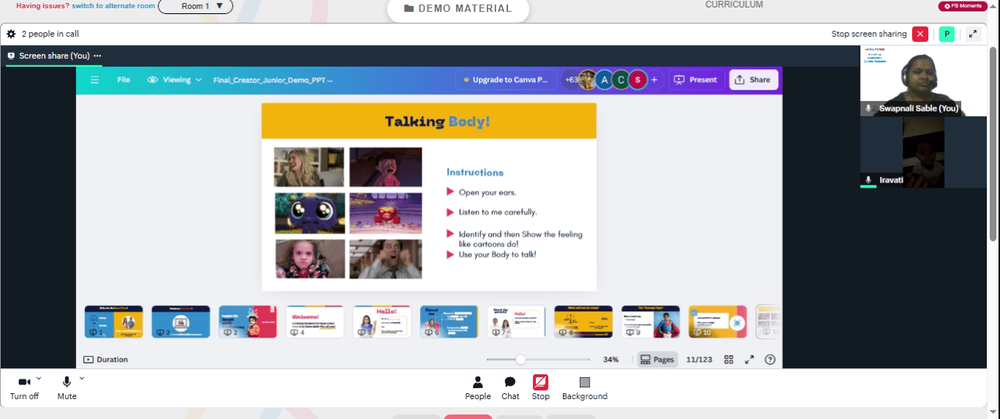Open the File menu in Canva

point(124,80)
